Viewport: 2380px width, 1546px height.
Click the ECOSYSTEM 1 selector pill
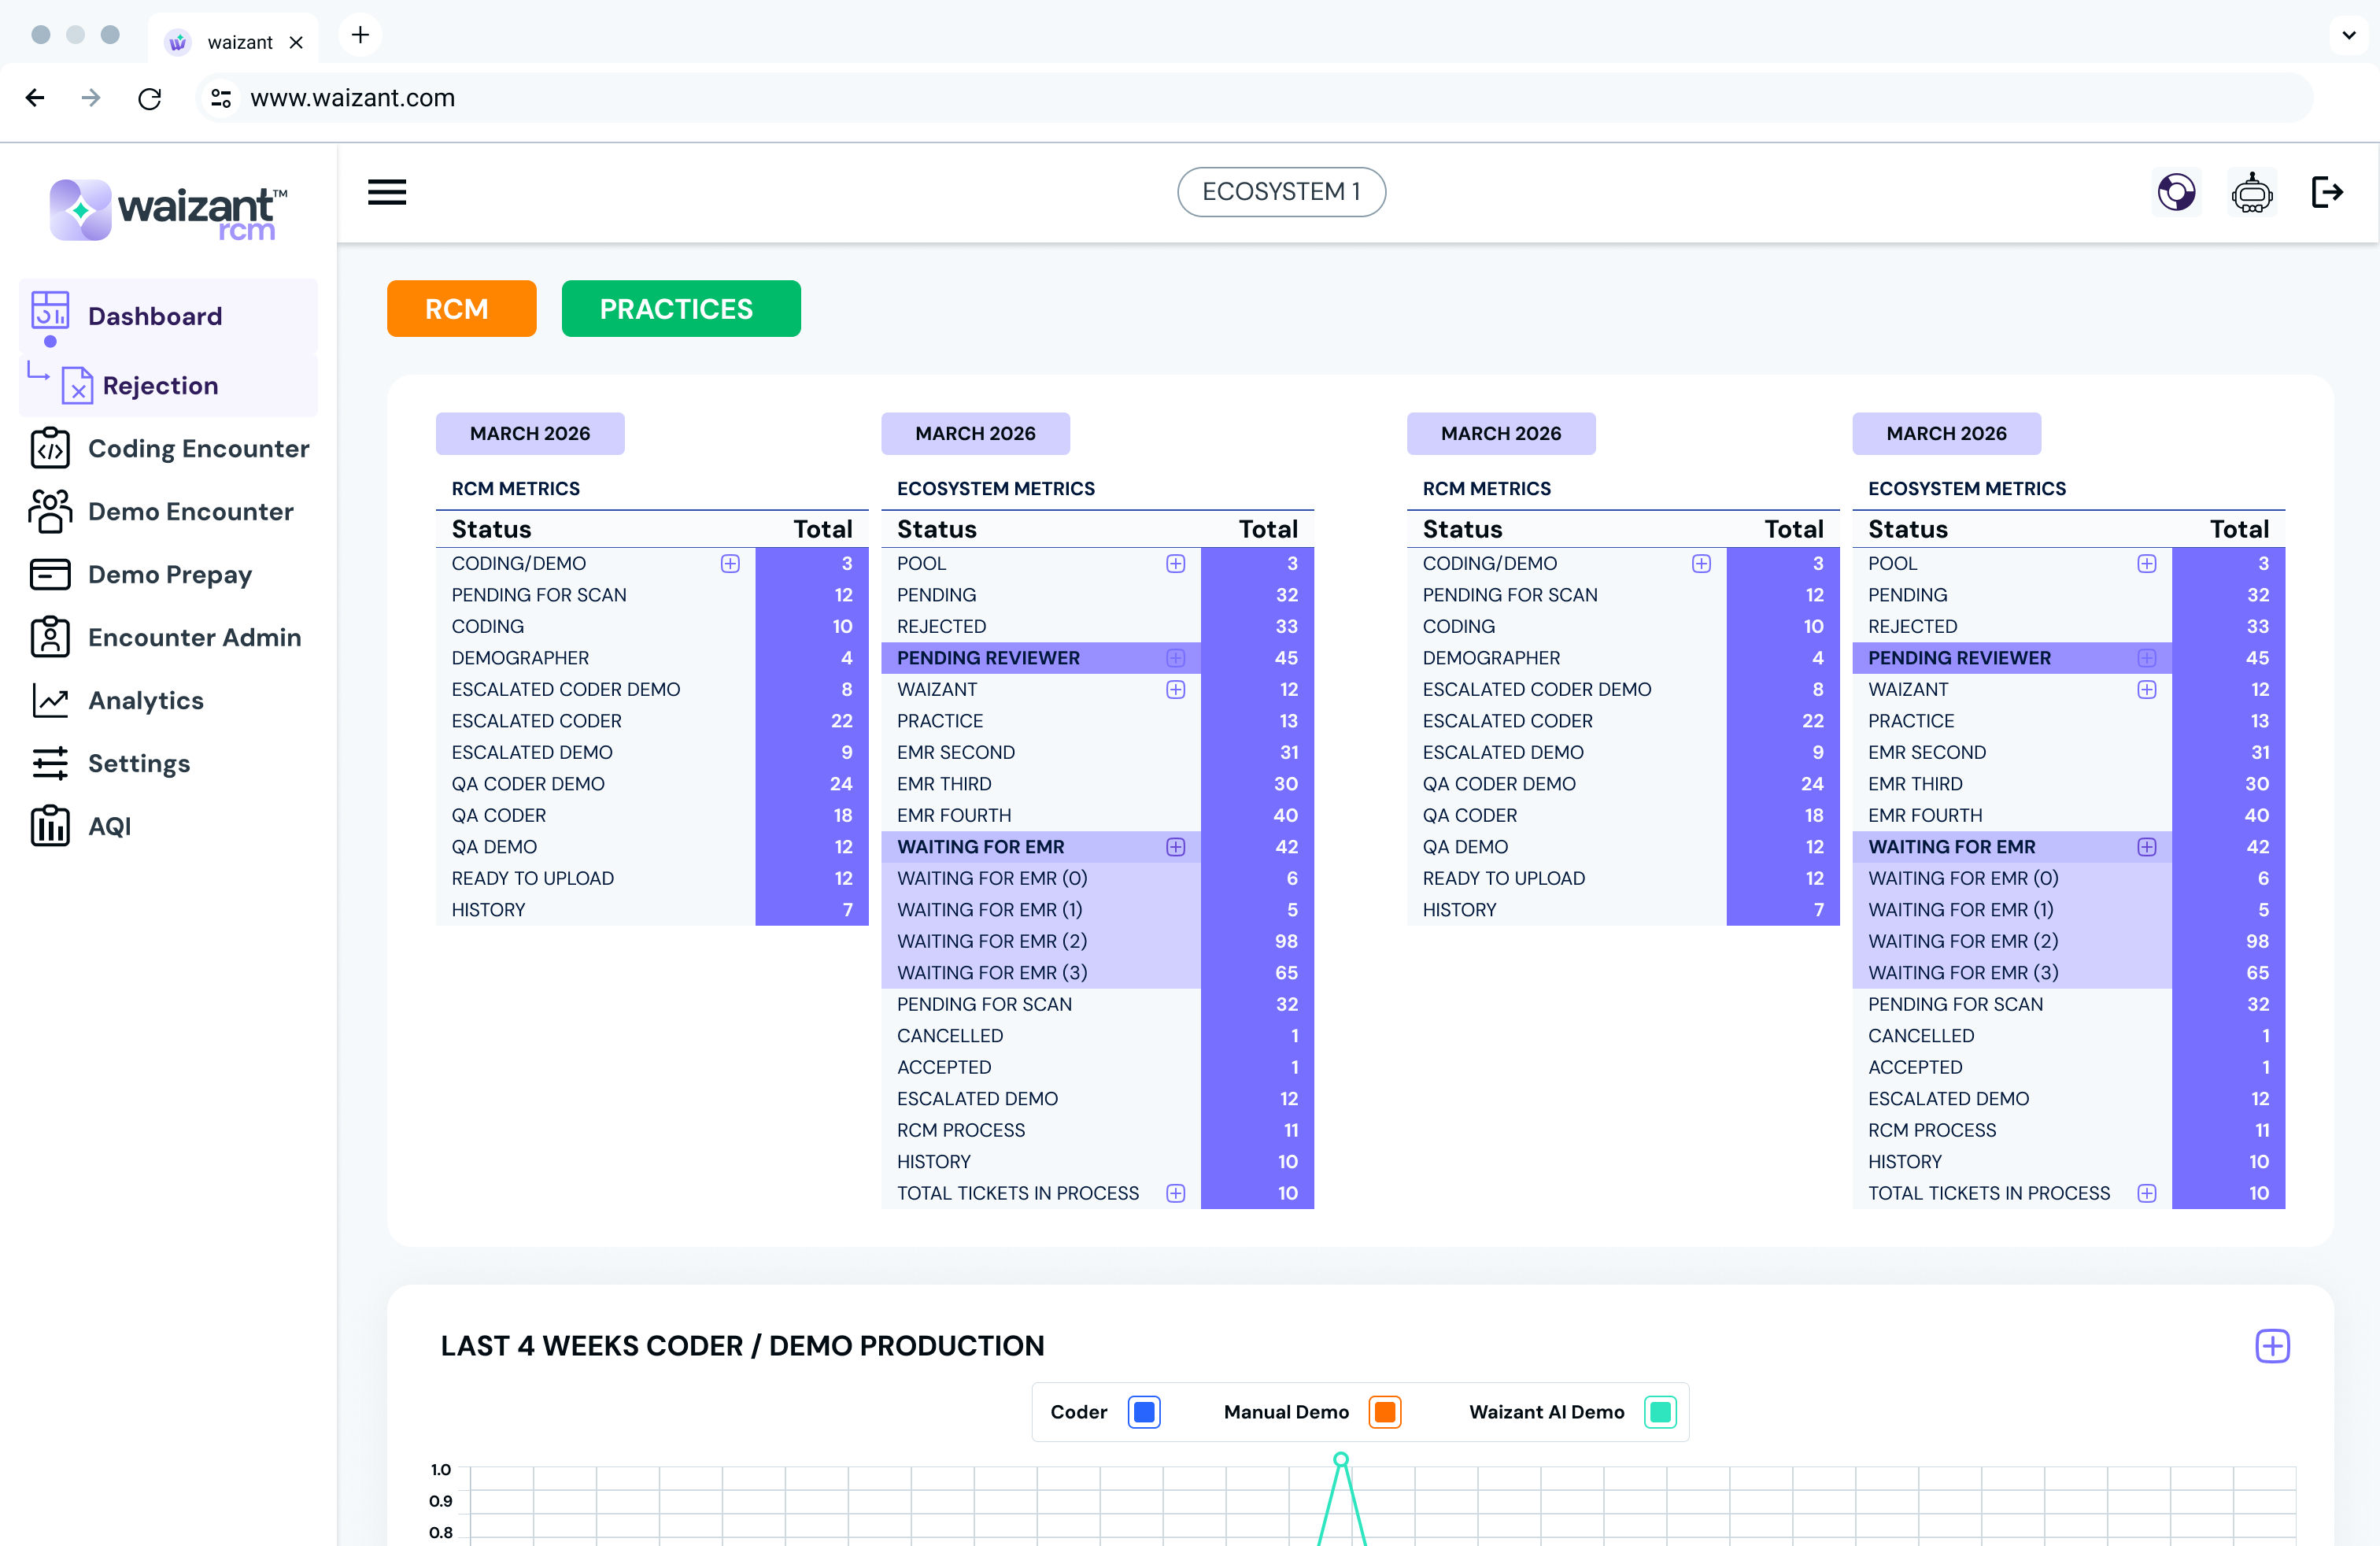tap(1281, 192)
